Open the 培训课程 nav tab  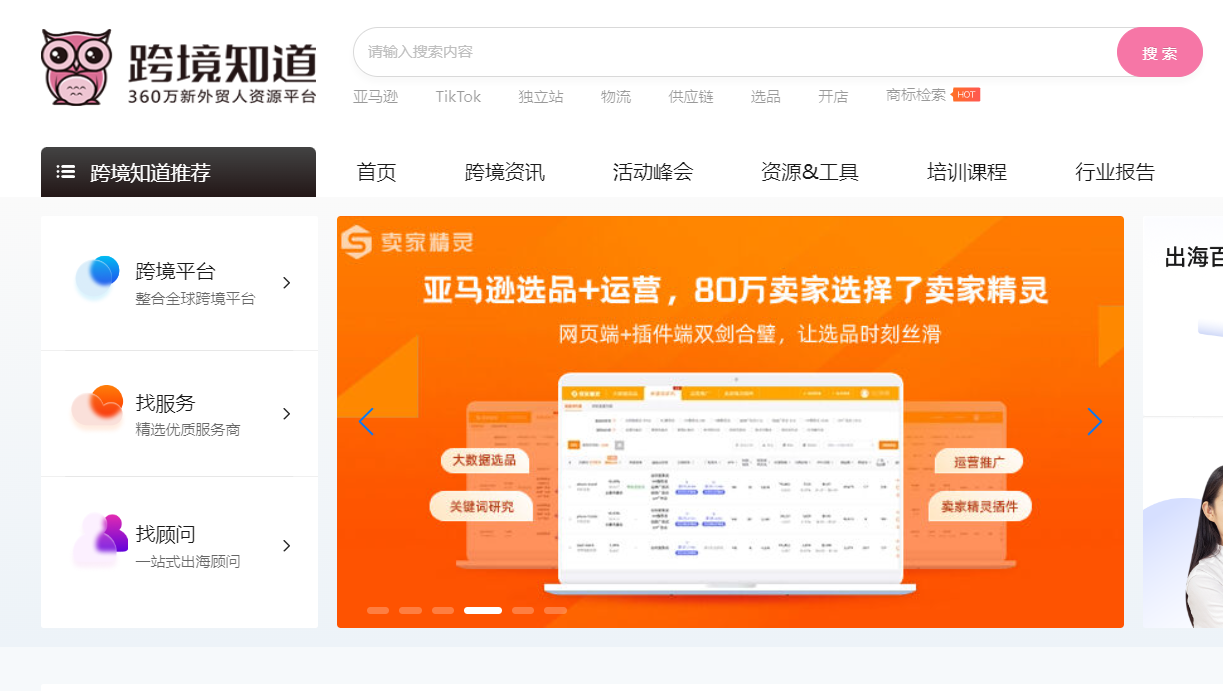coord(967,172)
